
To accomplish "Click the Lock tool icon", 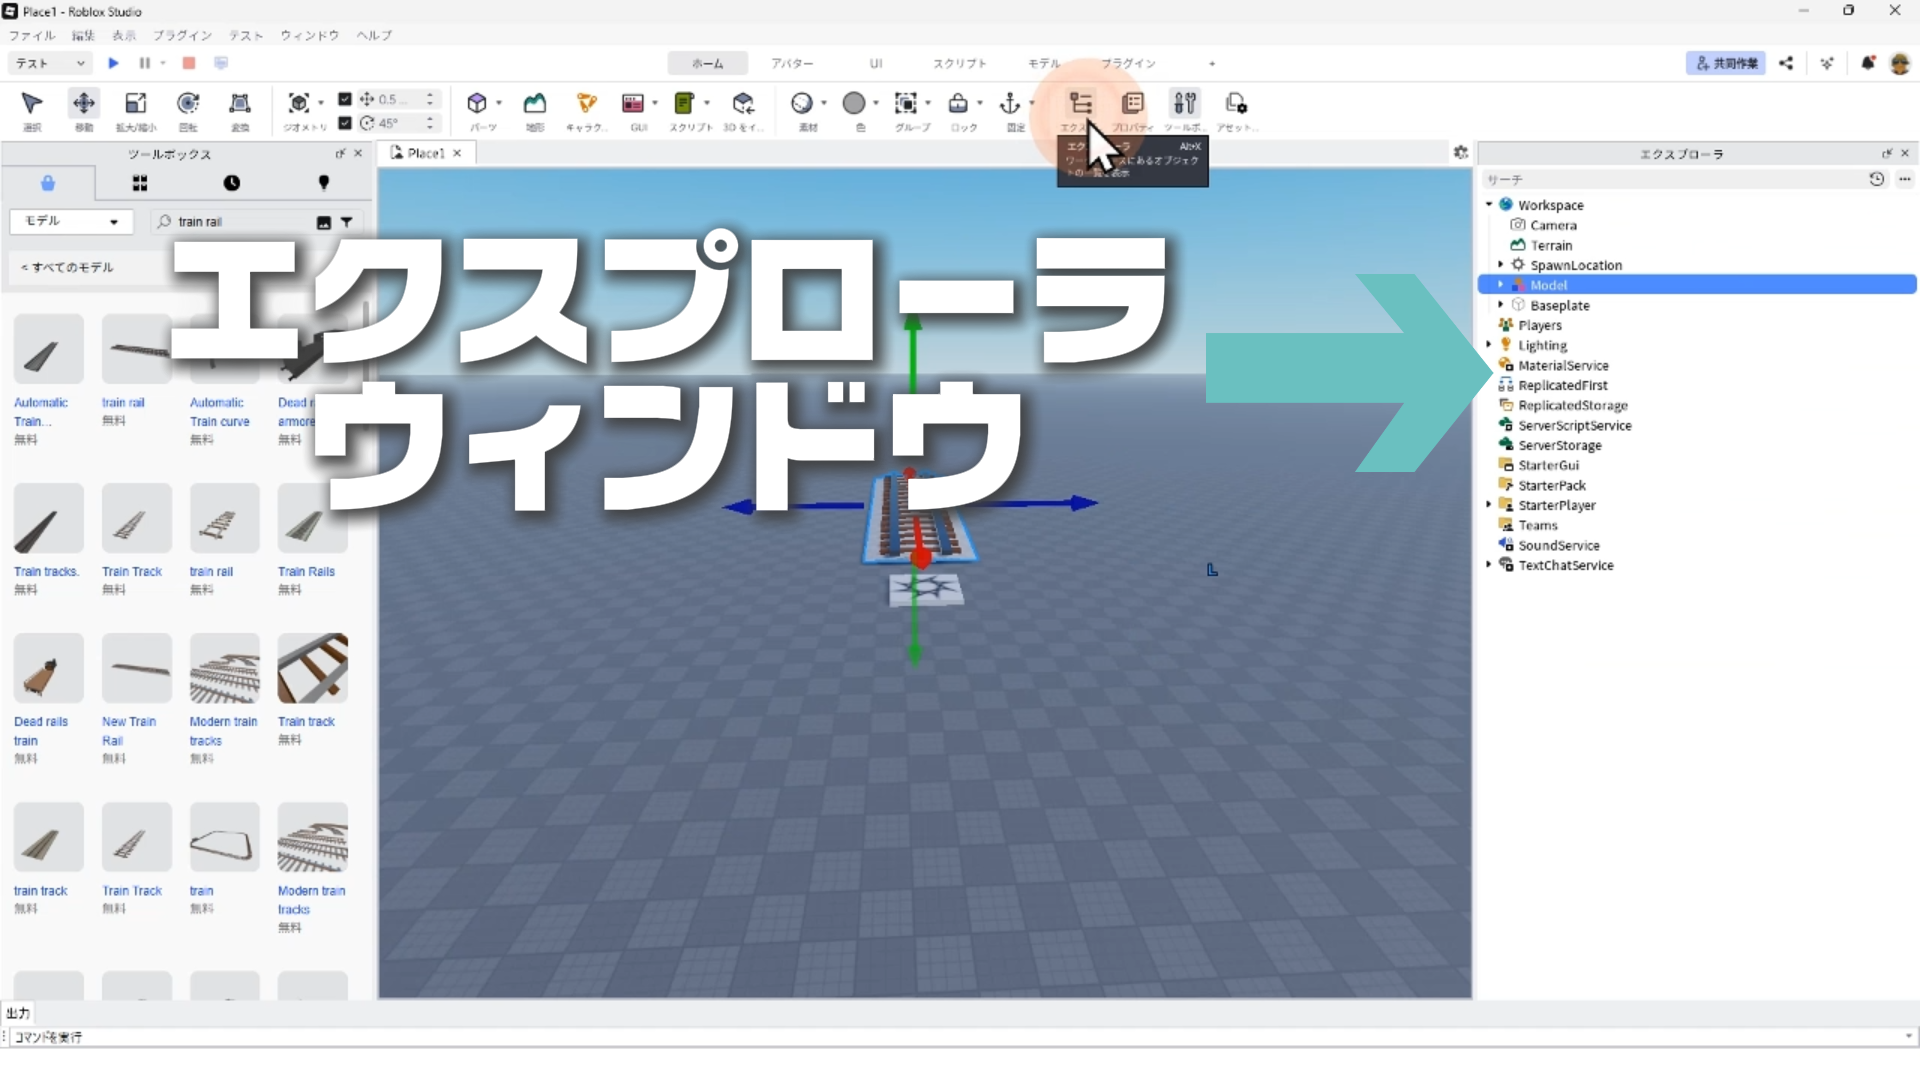I will (x=958, y=104).
